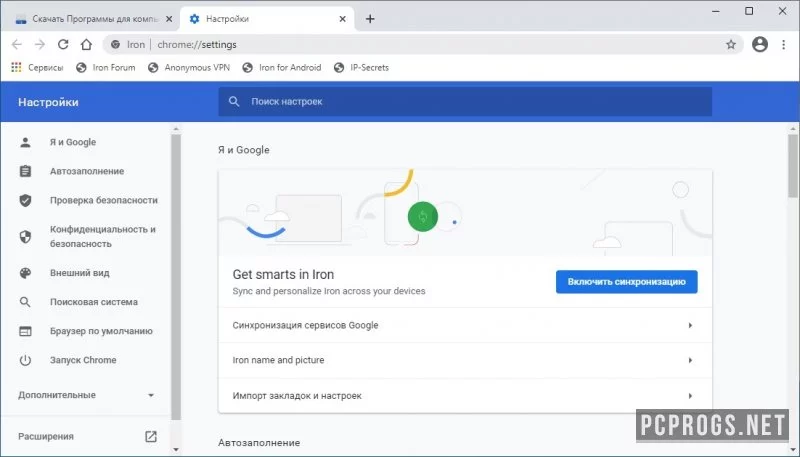Reload the page with the refresh icon
The width and height of the screenshot is (800, 457).
(x=63, y=45)
